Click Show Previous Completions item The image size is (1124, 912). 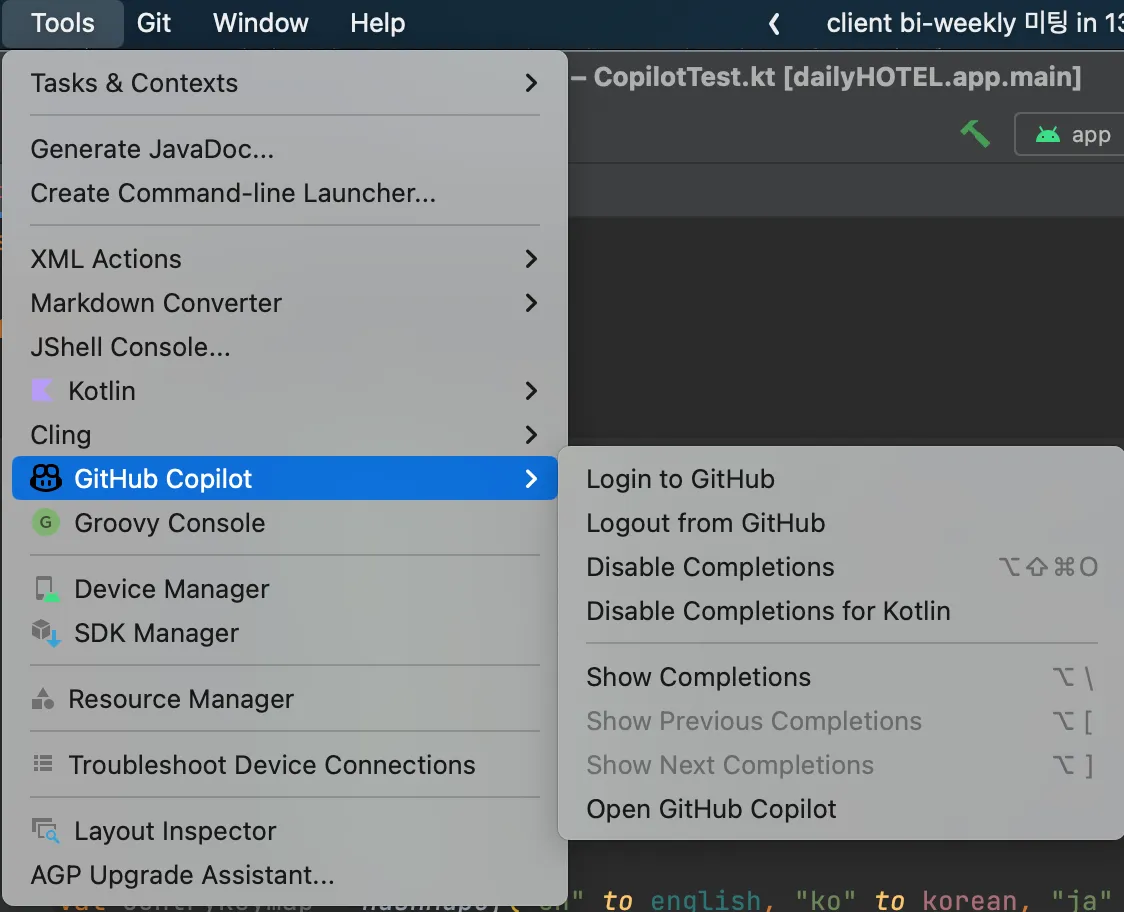[842, 721]
